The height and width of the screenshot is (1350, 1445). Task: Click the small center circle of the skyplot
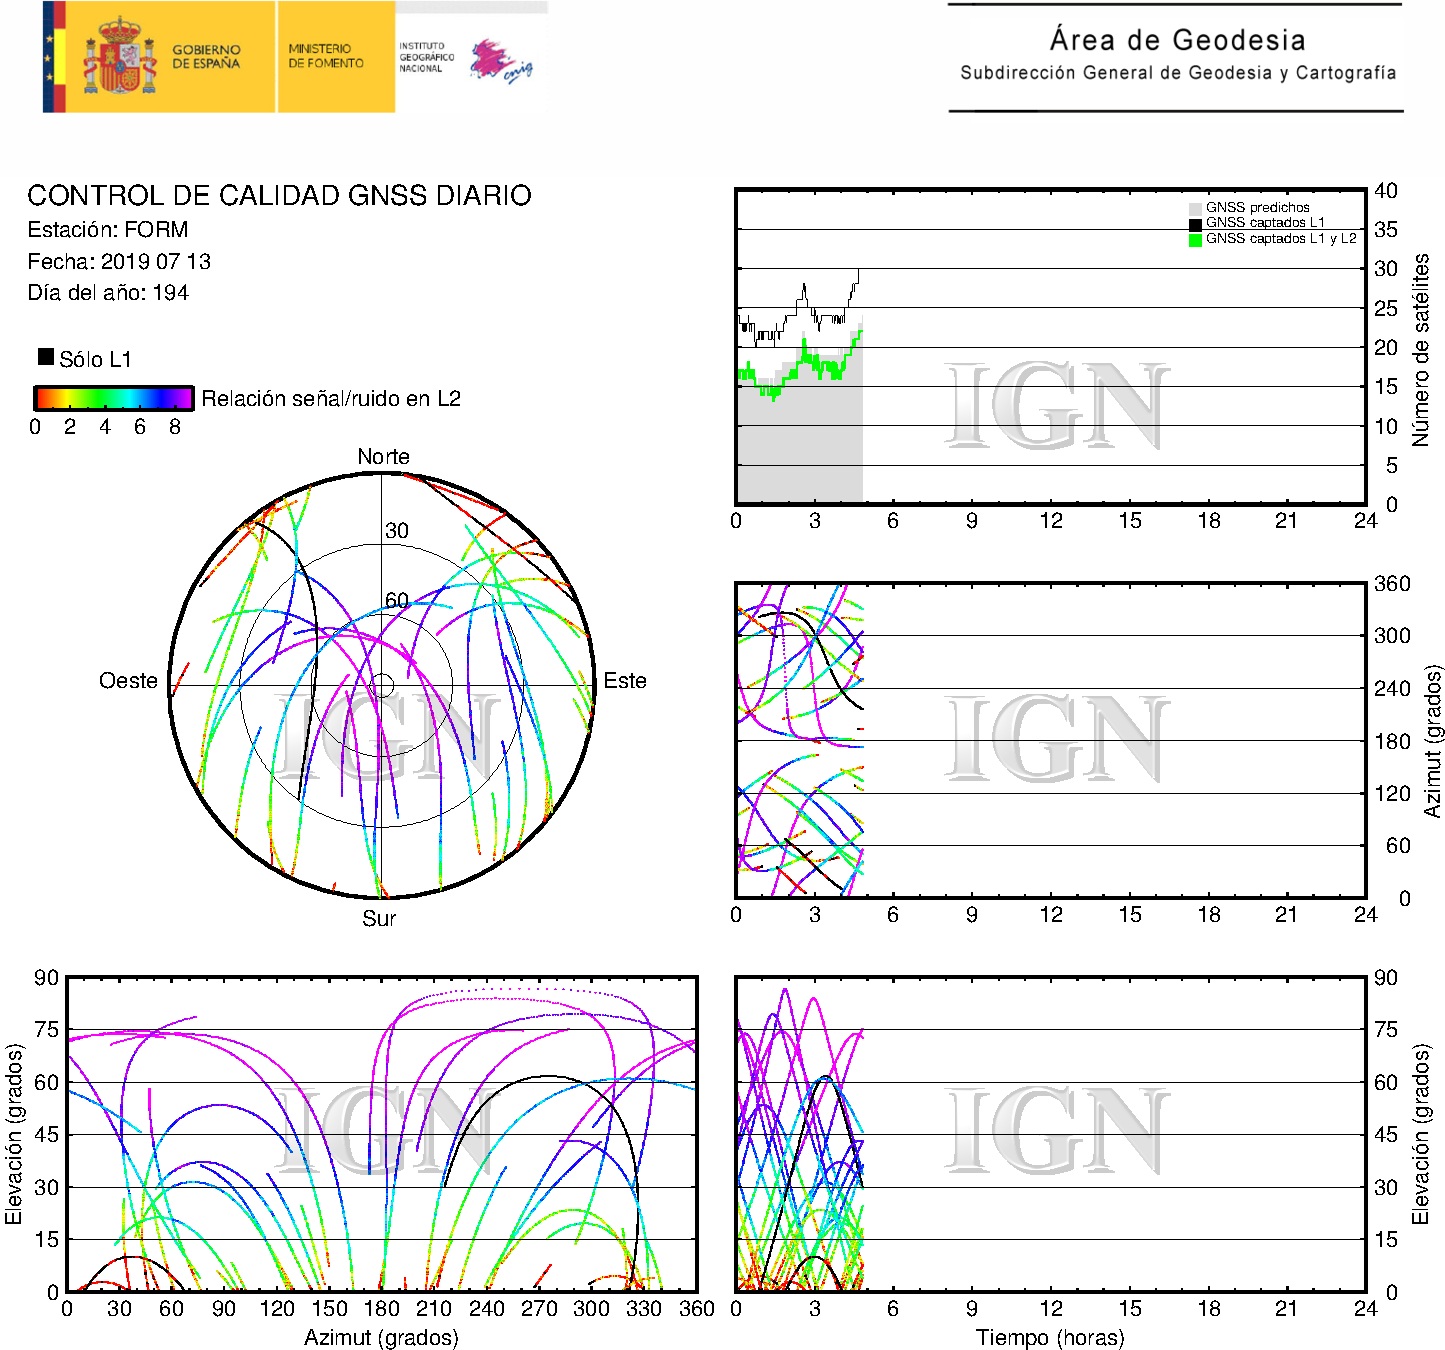point(382,685)
